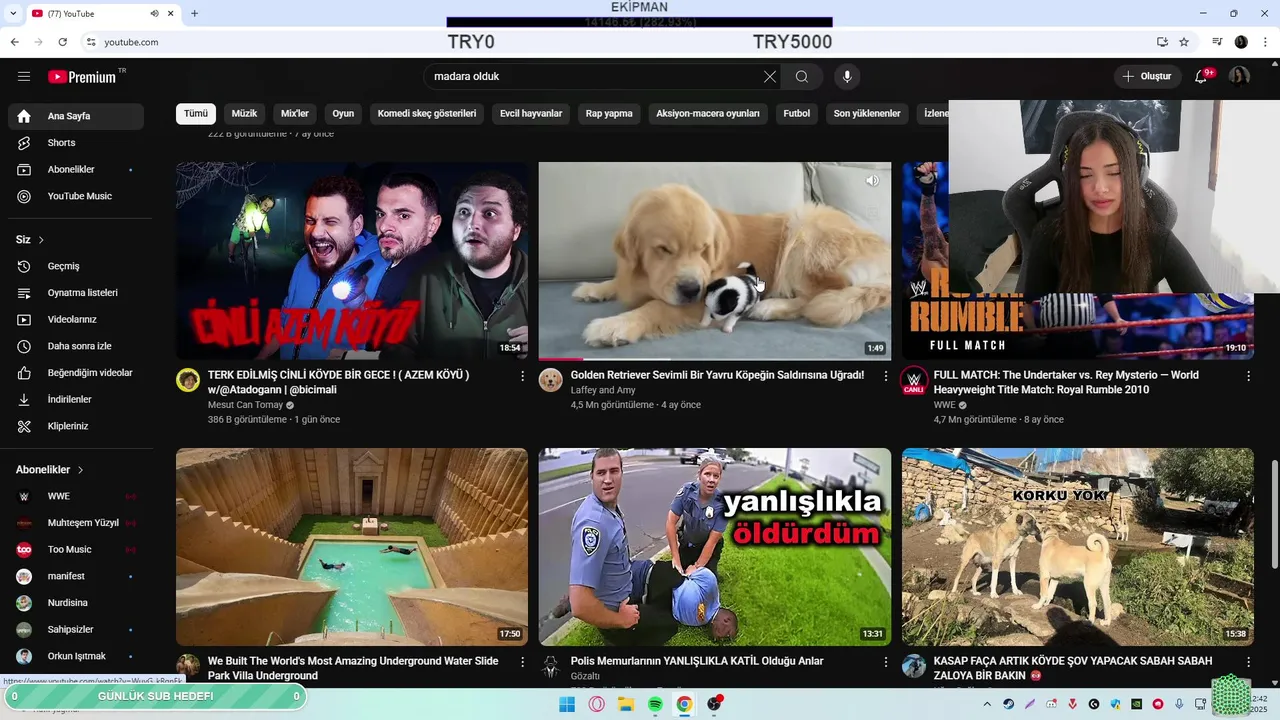
Task: Select the Müzik filter chip
Action: (x=245, y=114)
